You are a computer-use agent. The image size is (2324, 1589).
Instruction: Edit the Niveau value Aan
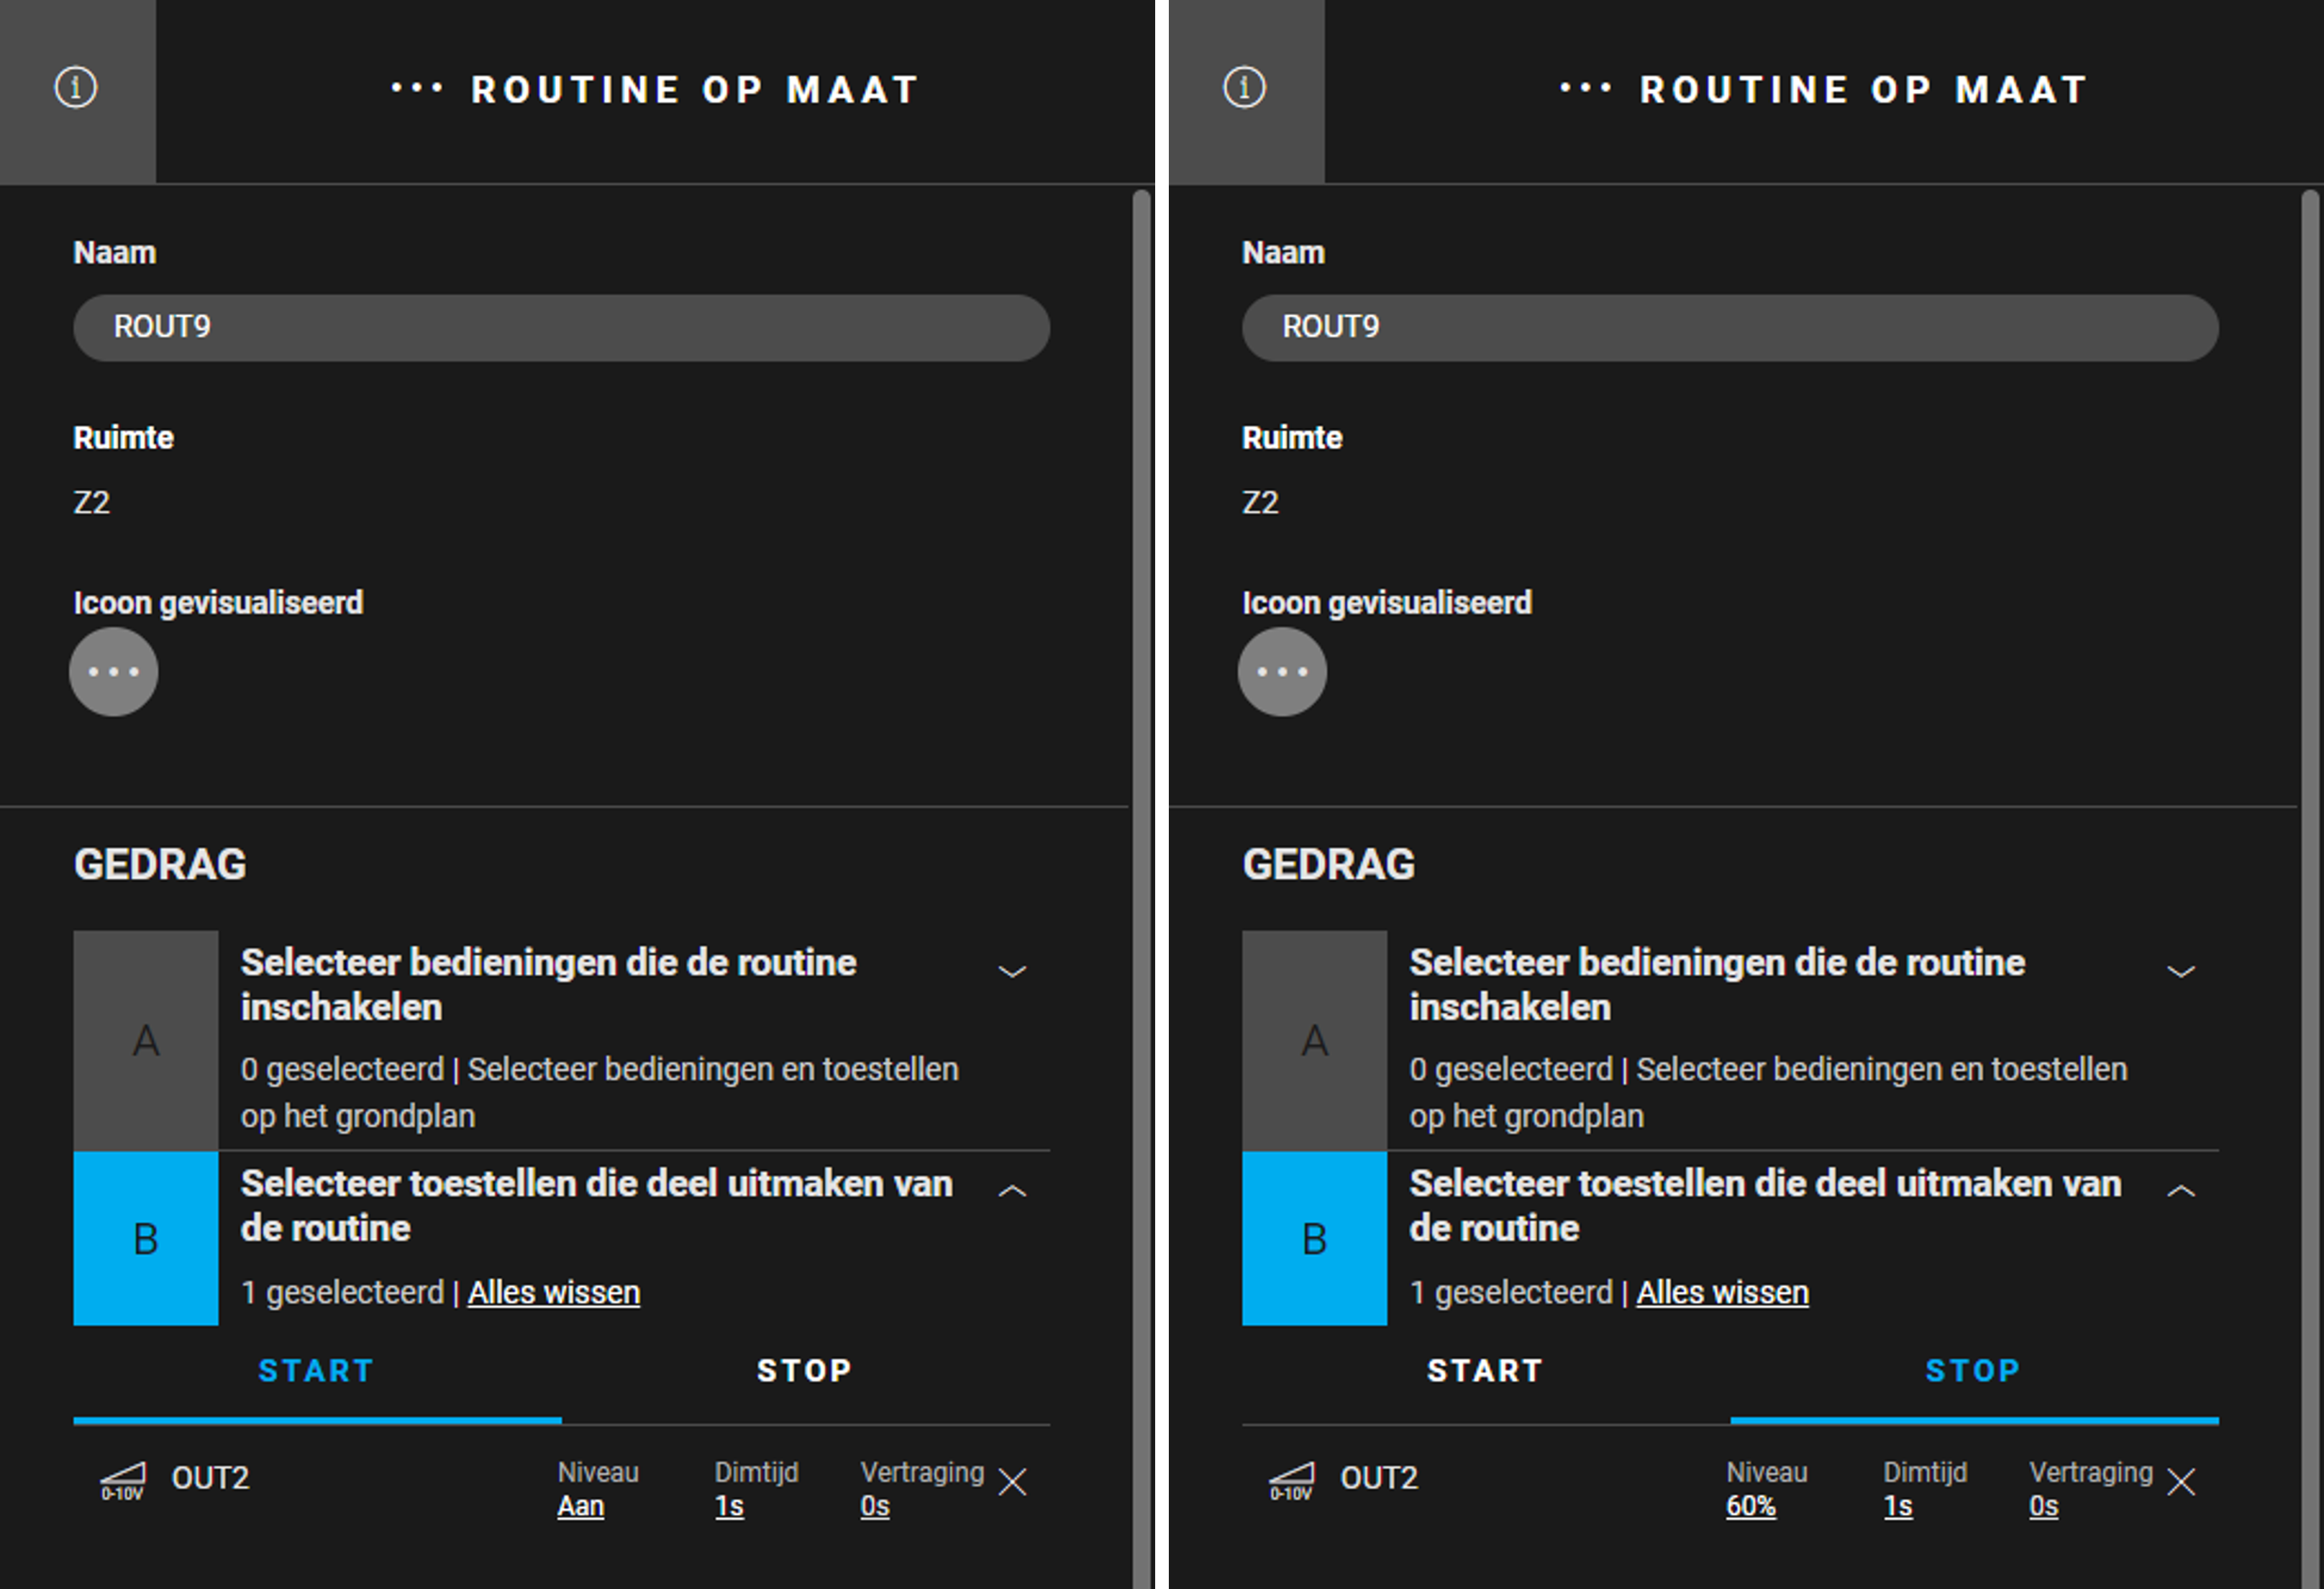580,1507
